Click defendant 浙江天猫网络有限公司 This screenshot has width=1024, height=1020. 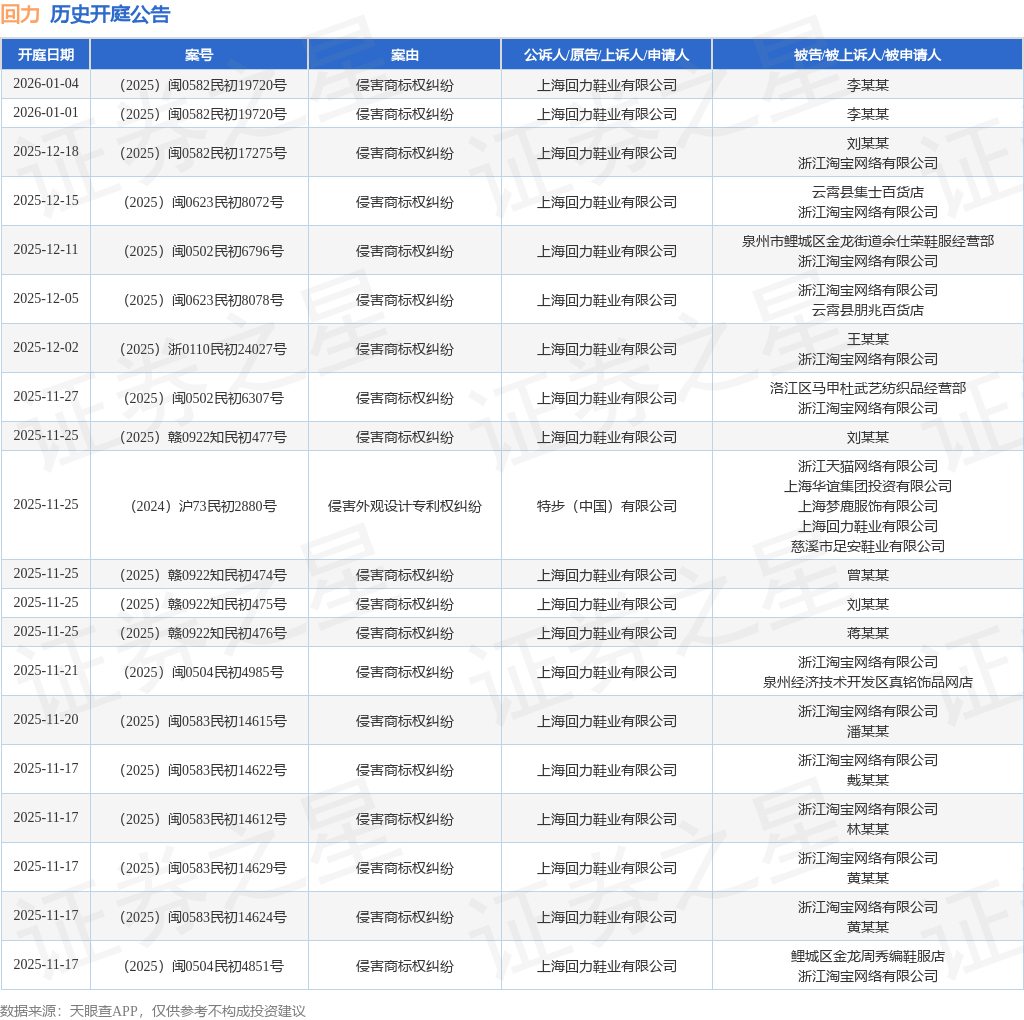click(867, 466)
